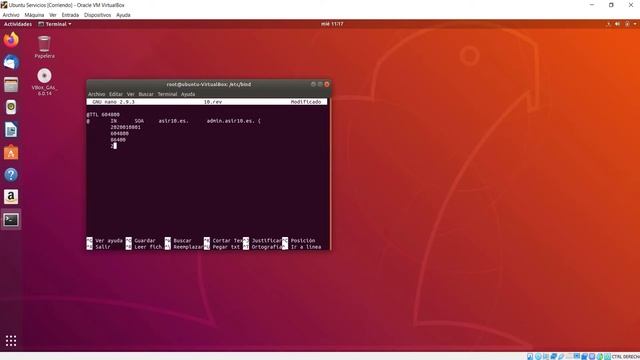Screen dimensions: 640x360
Task: Open VirtualBox Archivo menu
Action: pos(11,15)
